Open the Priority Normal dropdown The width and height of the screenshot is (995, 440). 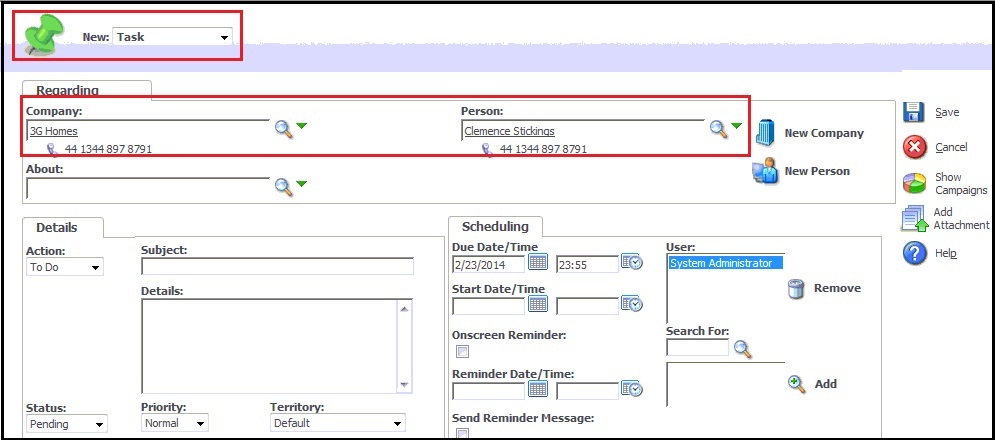point(175,423)
